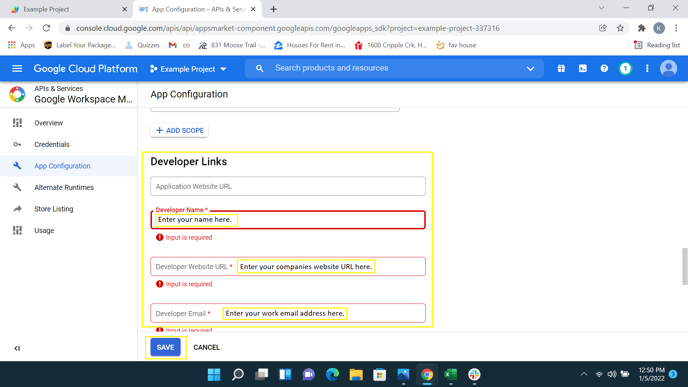The height and width of the screenshot is (387, 688).
Task: Click the App Configuration wrench icon
Action: coord(17,166)
